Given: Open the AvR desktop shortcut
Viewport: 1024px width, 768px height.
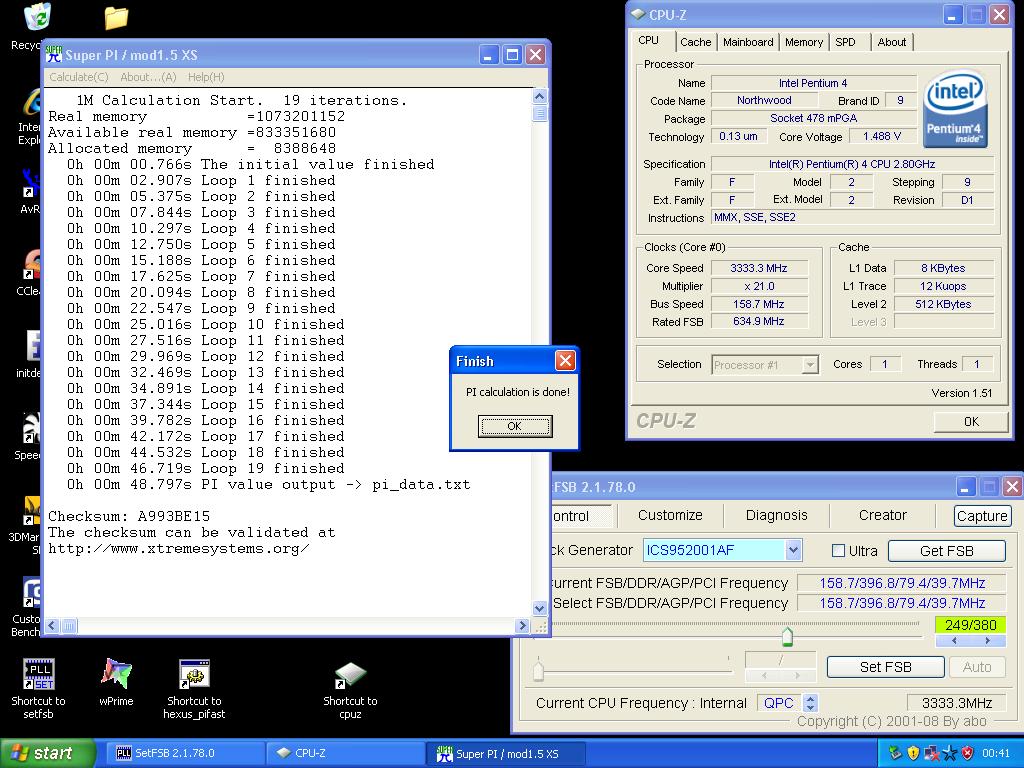Looking at the screenshot, I should 31,184.
